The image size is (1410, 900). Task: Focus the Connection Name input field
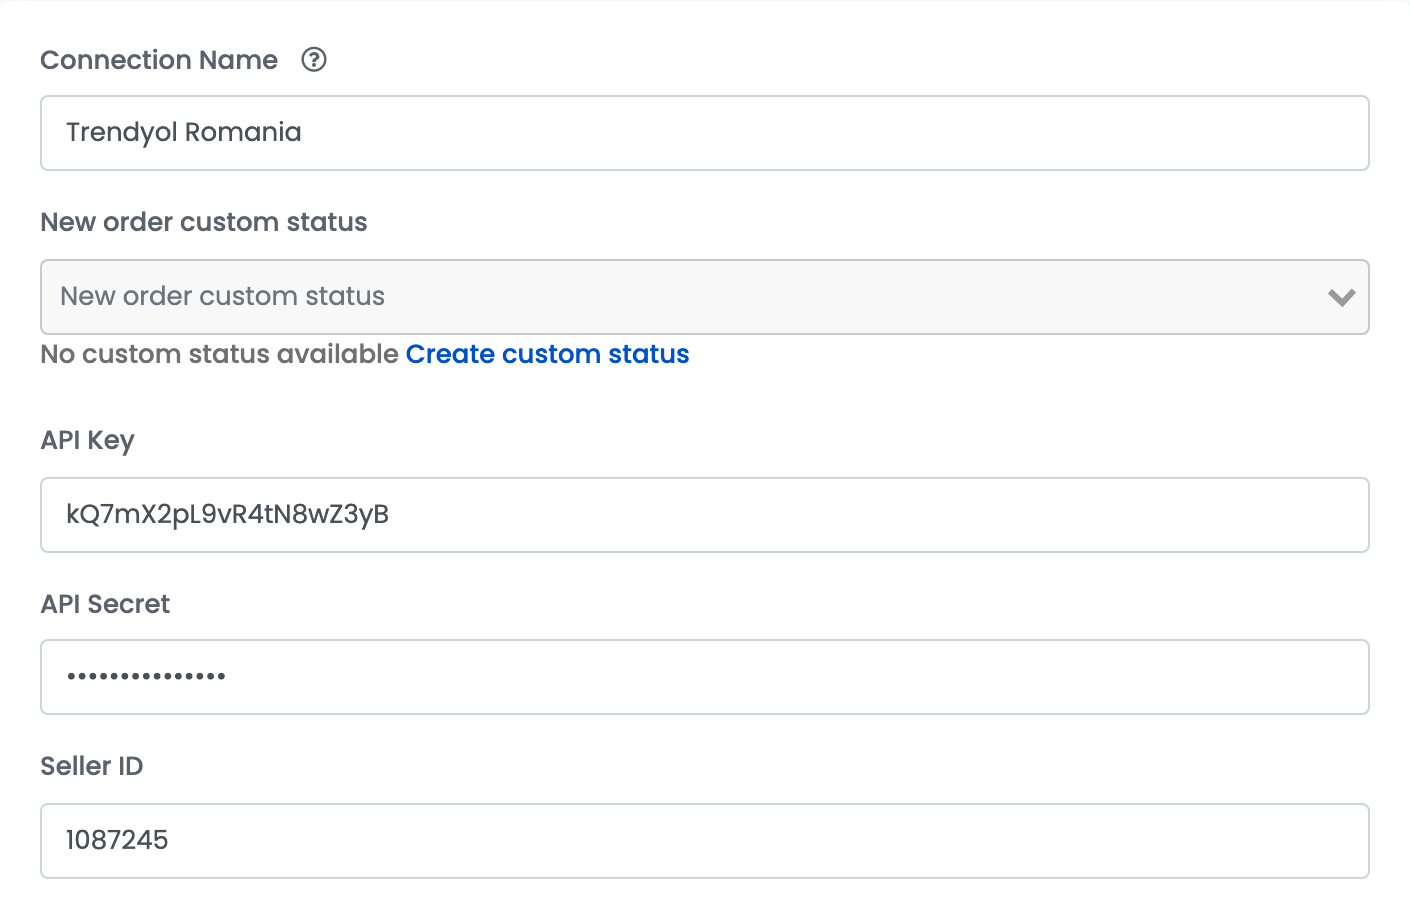coord(704,133)
